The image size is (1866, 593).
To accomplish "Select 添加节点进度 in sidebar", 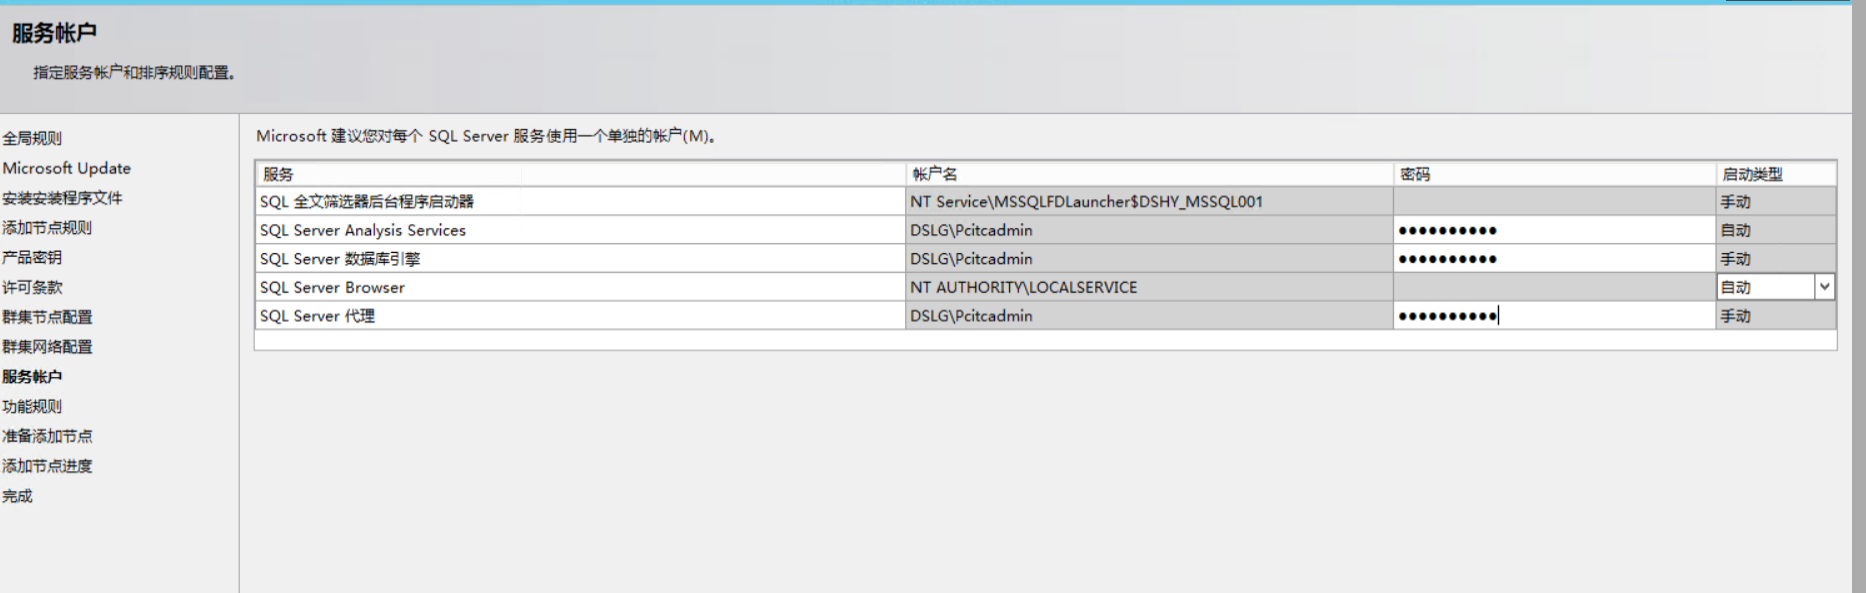I will click(47, 466).
